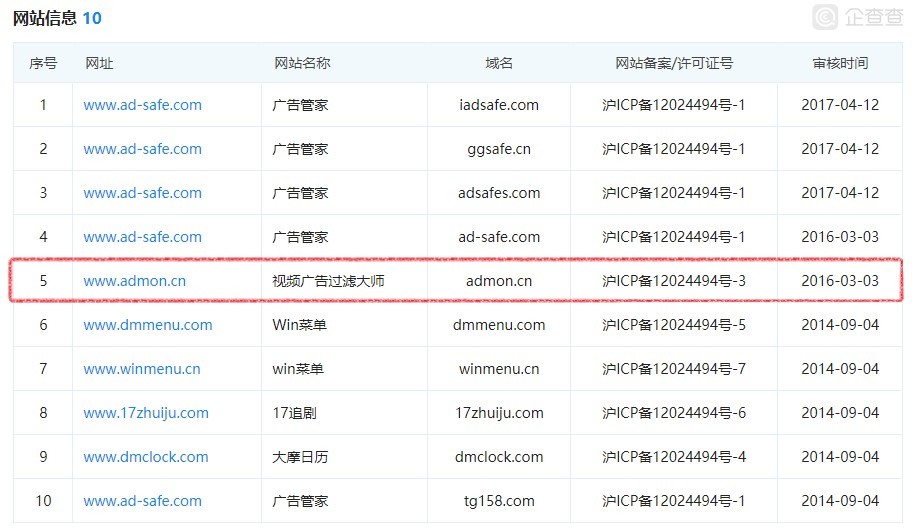Click the site name win菜单 for winmenu.cn
915x531 pixels.
point(298,369)
